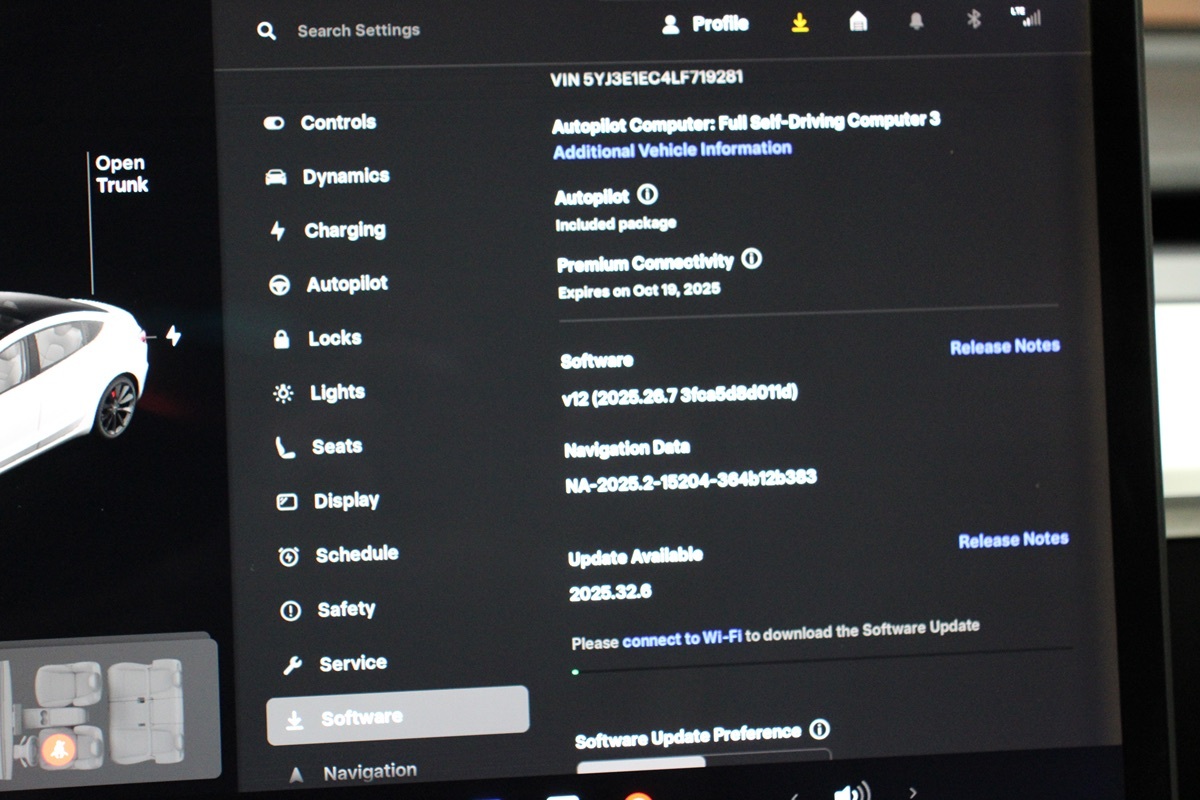Open Bluetooth settings icon
This screenshot has width=1200, height=800.
click(973, 20)
